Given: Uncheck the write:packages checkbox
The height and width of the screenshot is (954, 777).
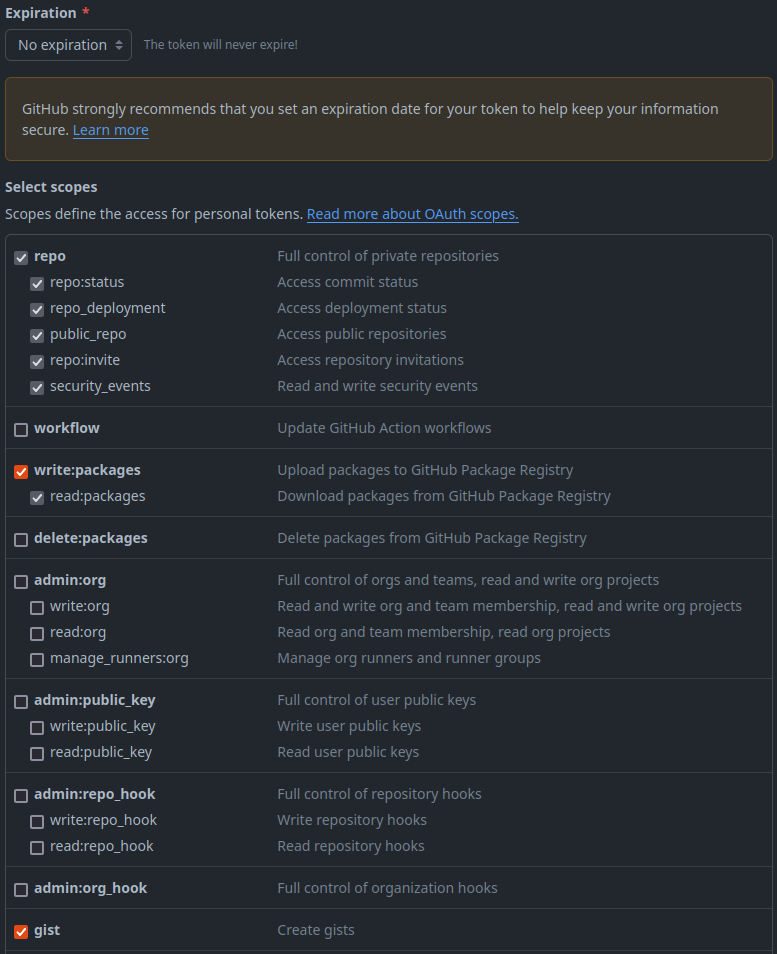Looking at the screenshot, I should 21,472.
